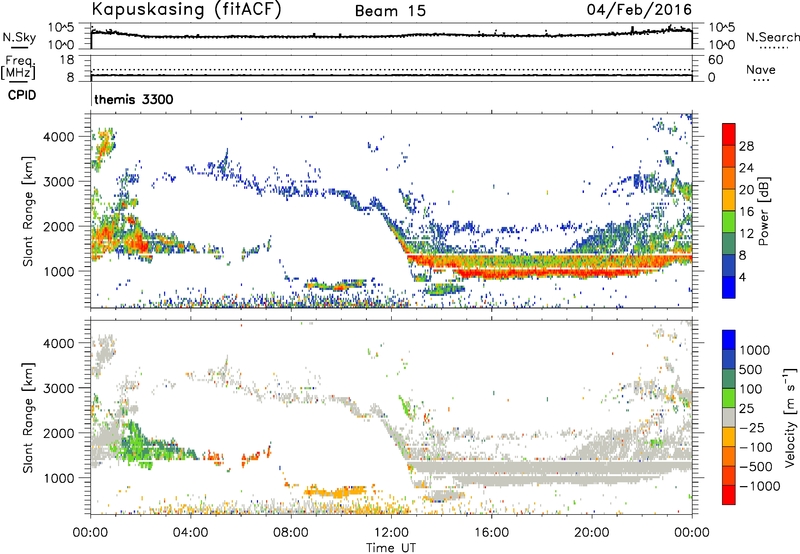Click the blue top of the Velocity color bar
The width and height of the screenshot is (800, 554).
(x=729, y=339)
